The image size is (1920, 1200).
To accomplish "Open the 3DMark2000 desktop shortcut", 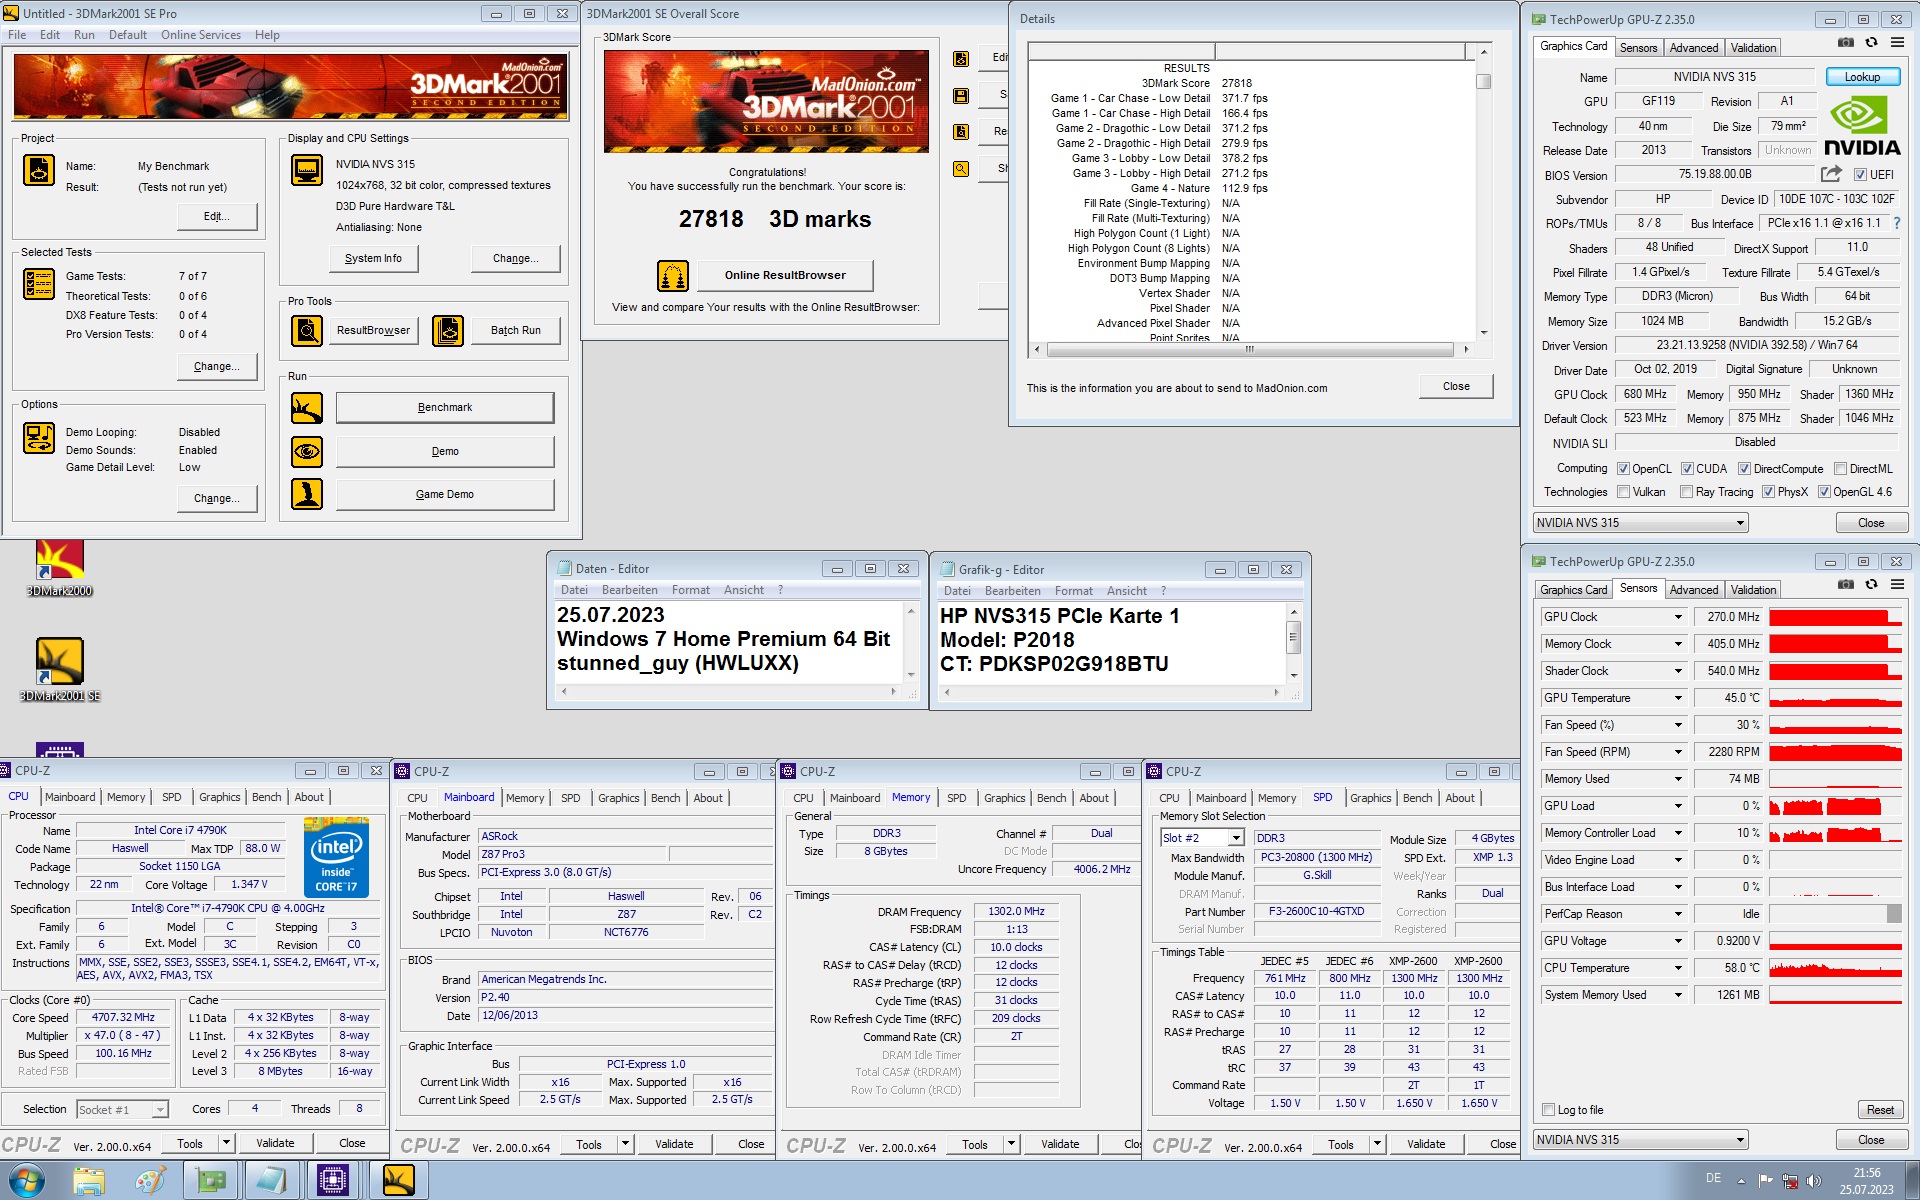I will pyautogui.click(x=60, y=568).
